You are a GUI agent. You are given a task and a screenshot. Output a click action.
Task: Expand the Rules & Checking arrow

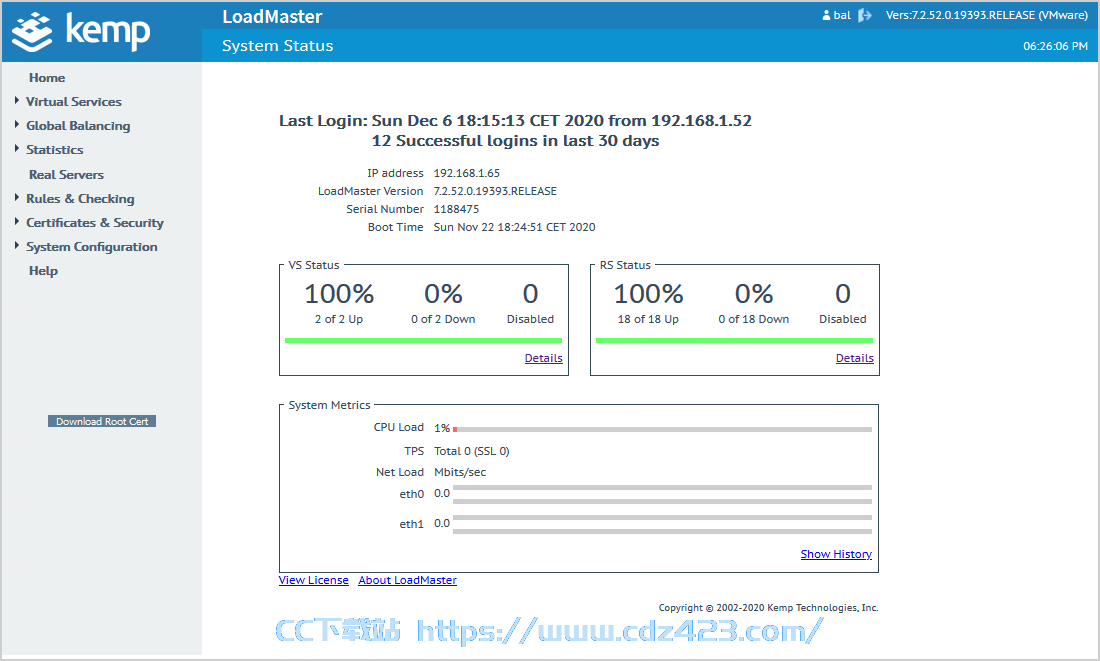(x=17, y=198)
